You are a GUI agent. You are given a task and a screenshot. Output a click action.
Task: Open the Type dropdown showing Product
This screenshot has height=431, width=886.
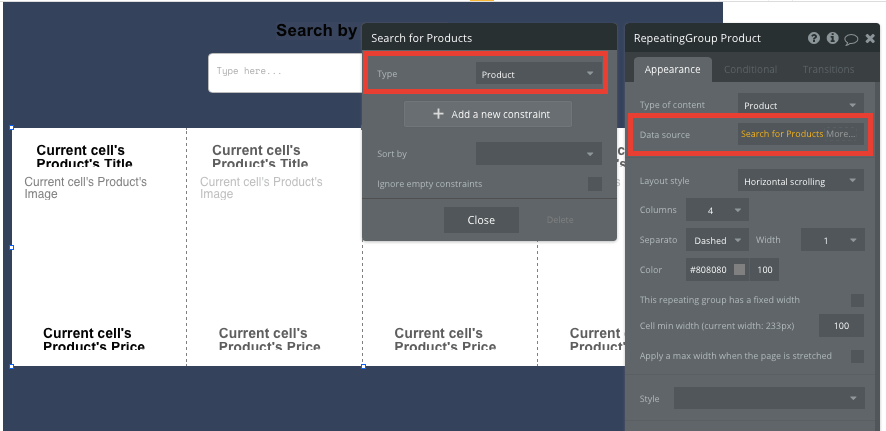538,73
